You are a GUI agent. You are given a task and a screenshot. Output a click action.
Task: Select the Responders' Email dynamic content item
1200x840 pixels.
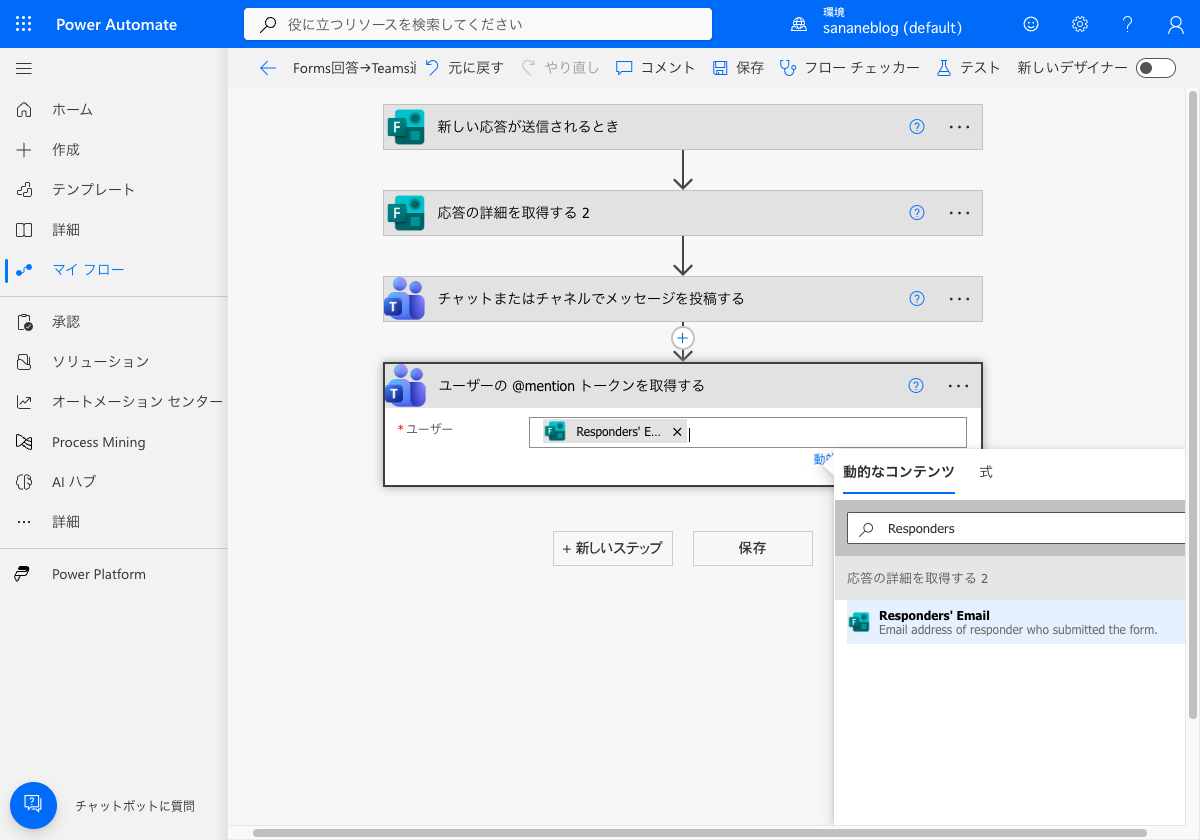pyautogui.click(x=1016, y=622)
